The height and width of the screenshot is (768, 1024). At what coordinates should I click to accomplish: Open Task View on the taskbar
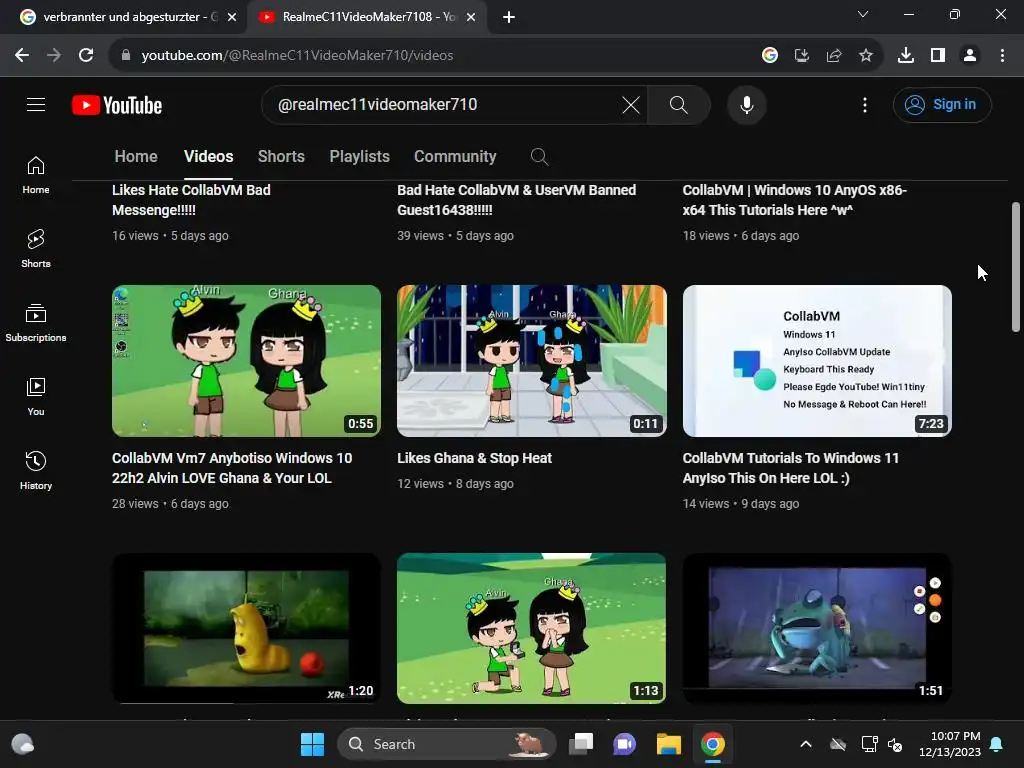click(581, 744)
